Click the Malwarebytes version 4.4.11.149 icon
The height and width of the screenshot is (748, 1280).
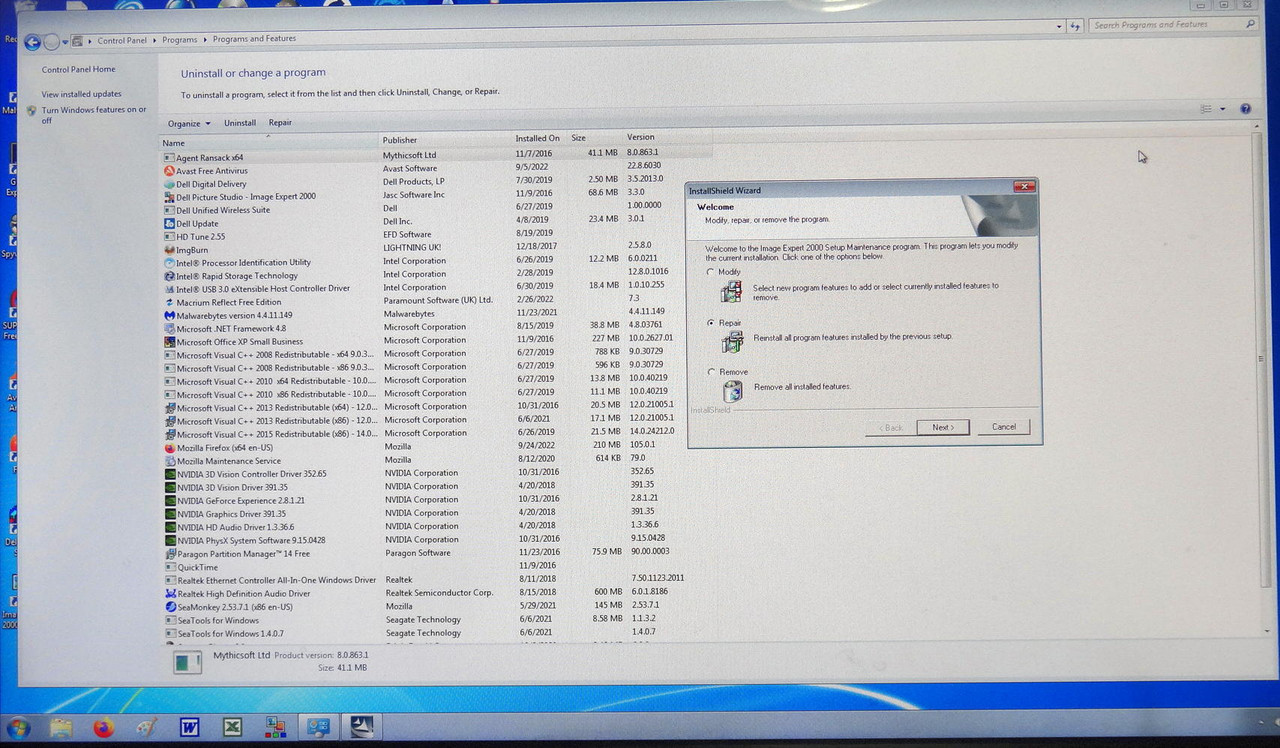coord(169,315)
